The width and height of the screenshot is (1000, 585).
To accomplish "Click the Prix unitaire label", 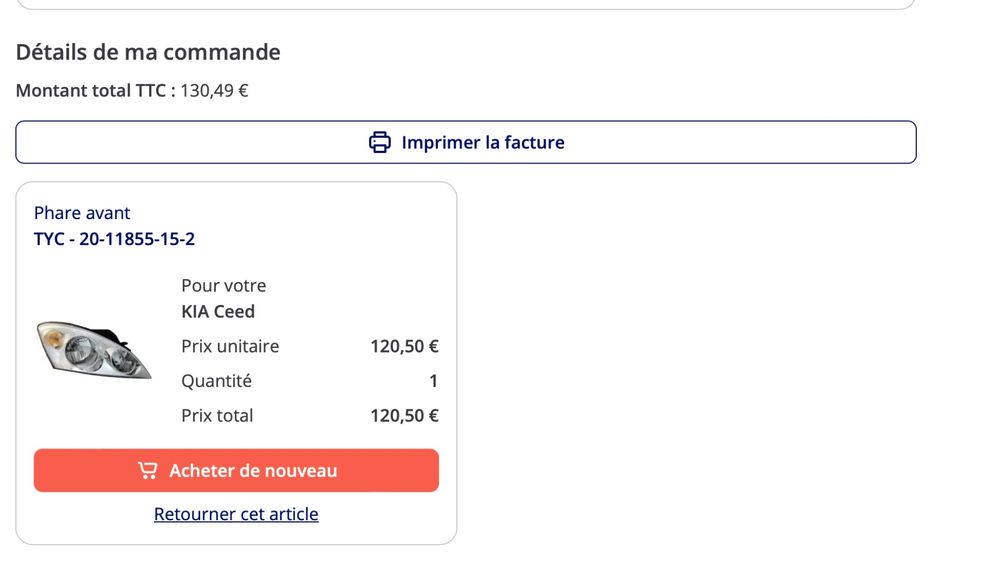I will click(x=230, y=346).
